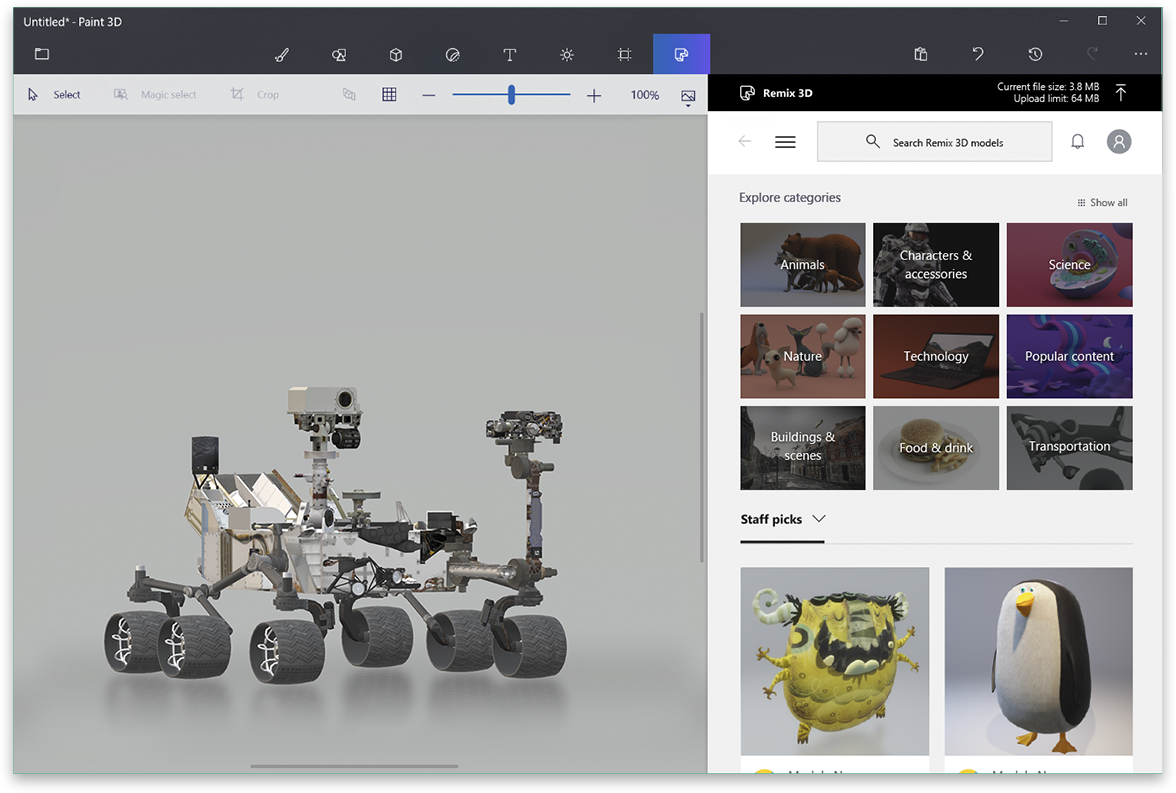This screenshot has width=1176, height=793.
Task: Activate the Select tool button
Action: coord(55,95)
